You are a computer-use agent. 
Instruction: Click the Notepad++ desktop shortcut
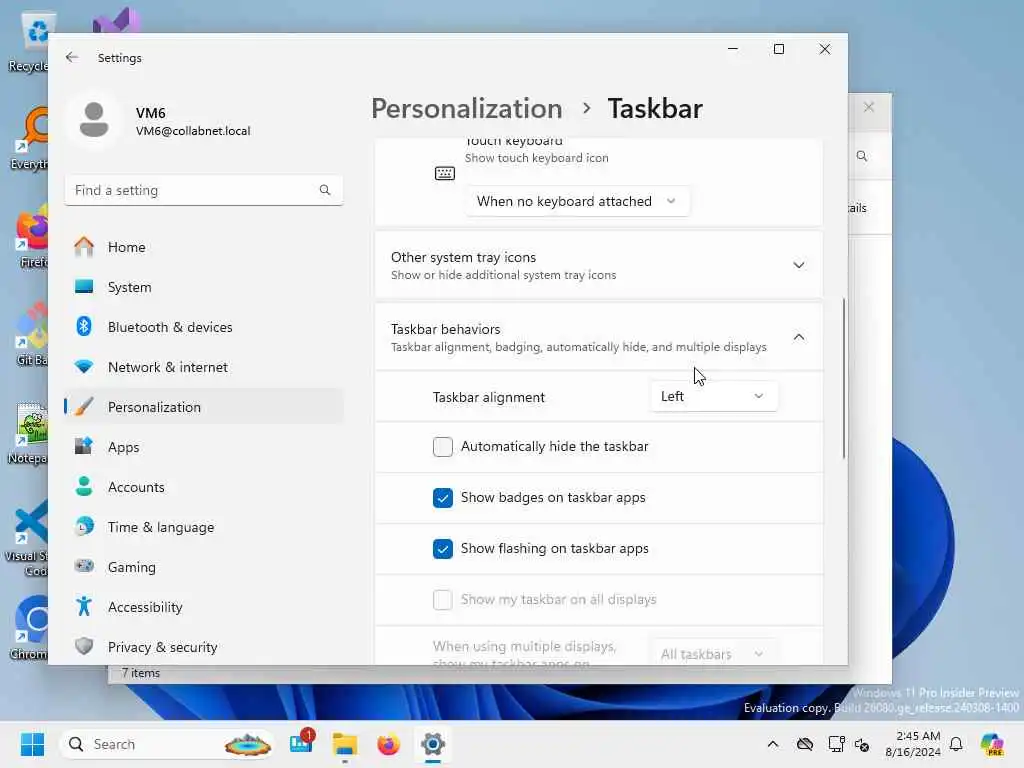point(29,432)
